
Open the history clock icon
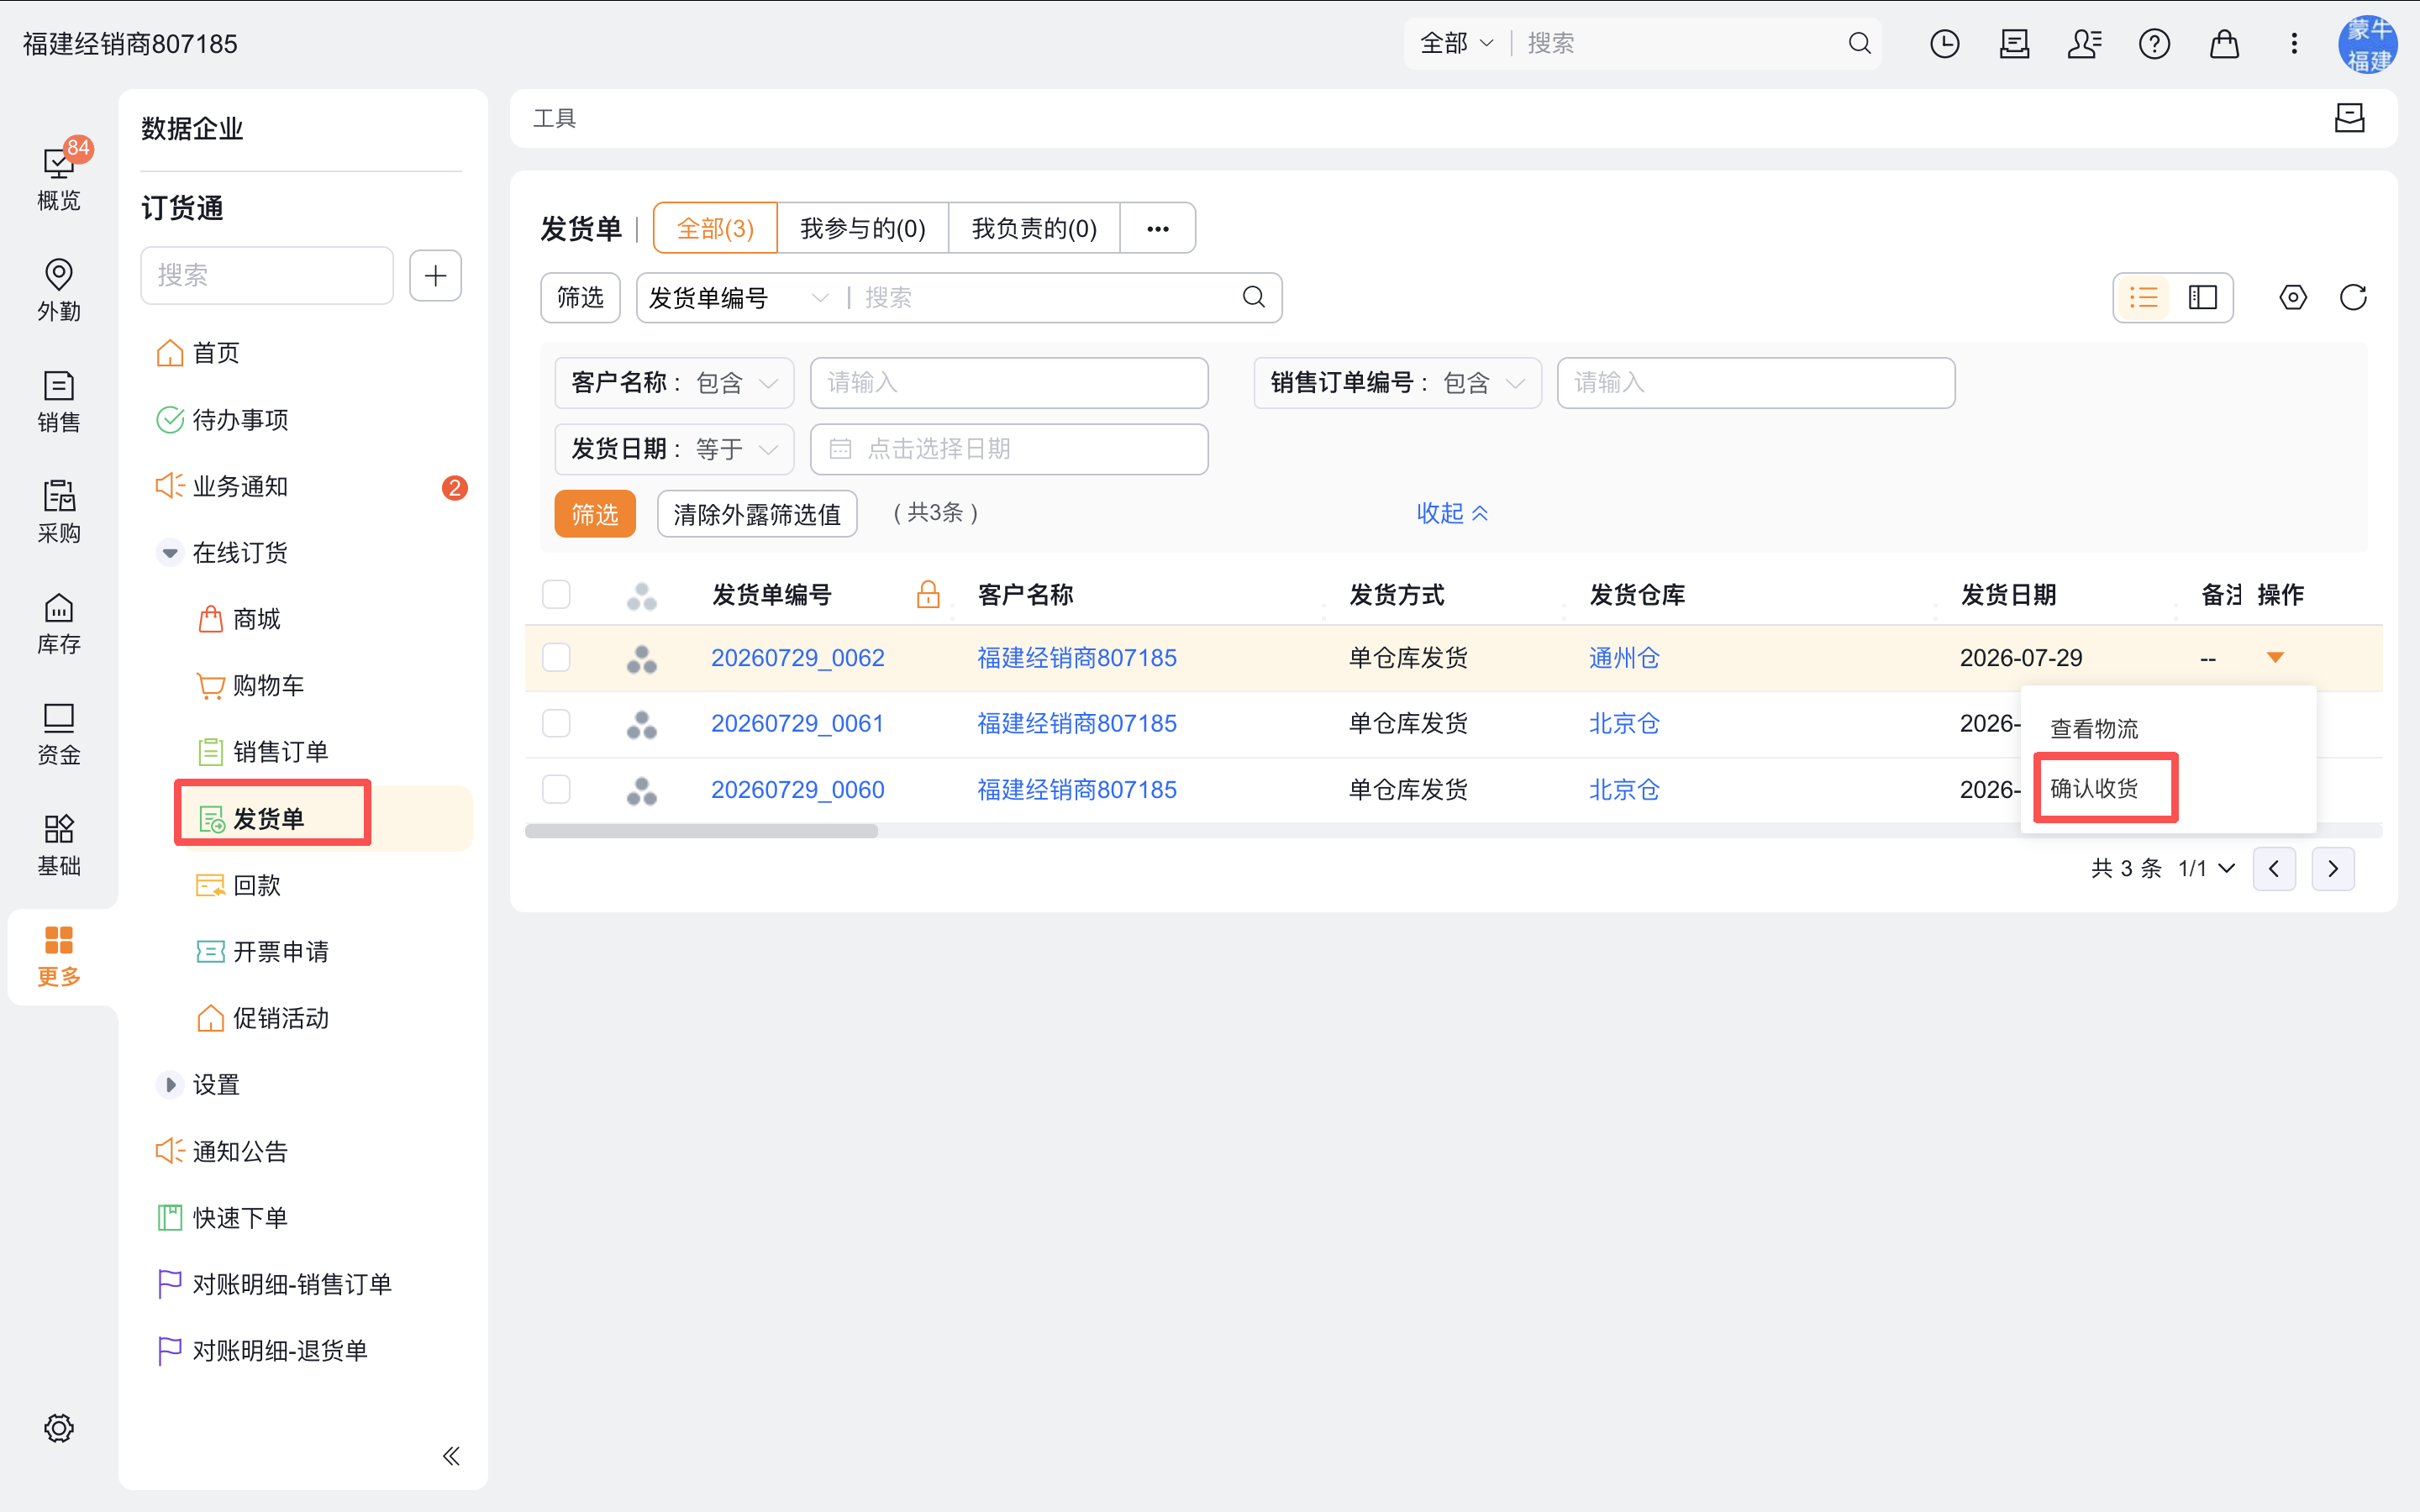click(x=1944, y=44)
